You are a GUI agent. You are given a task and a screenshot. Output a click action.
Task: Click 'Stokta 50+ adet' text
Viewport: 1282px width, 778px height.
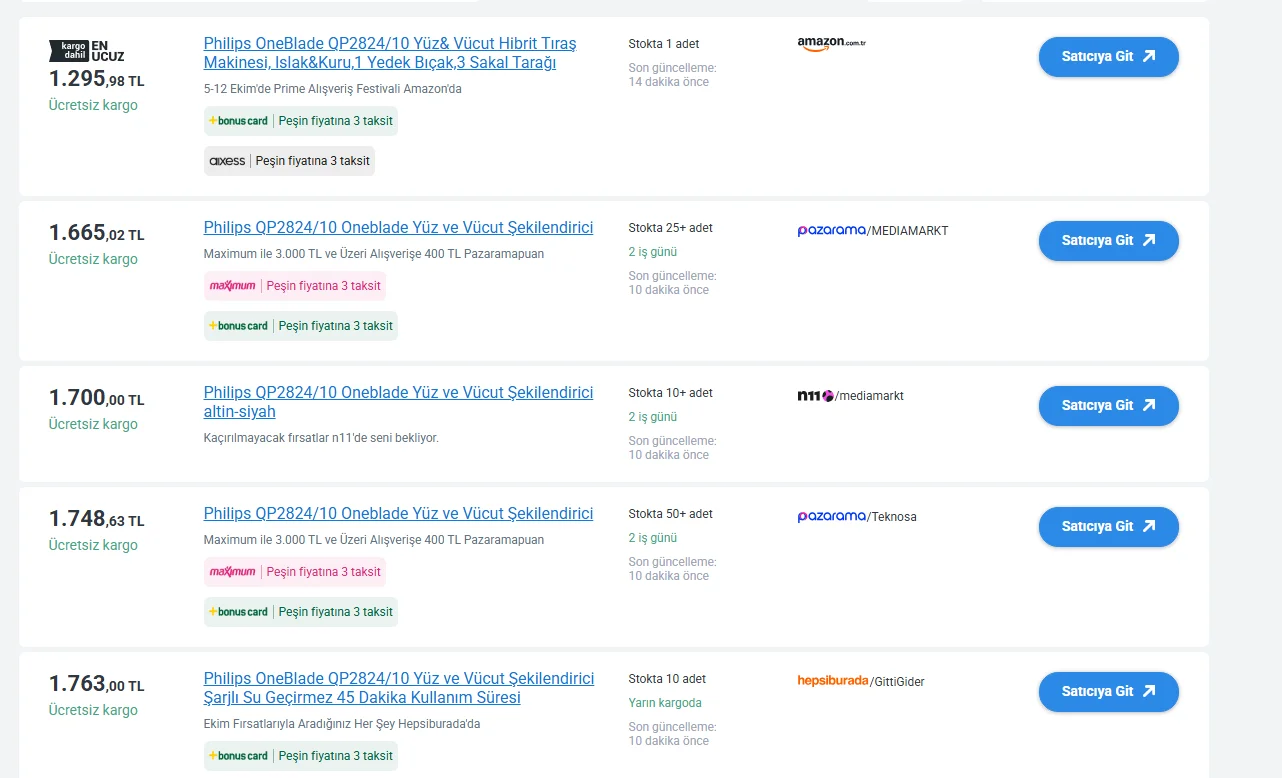pos(671,514)
